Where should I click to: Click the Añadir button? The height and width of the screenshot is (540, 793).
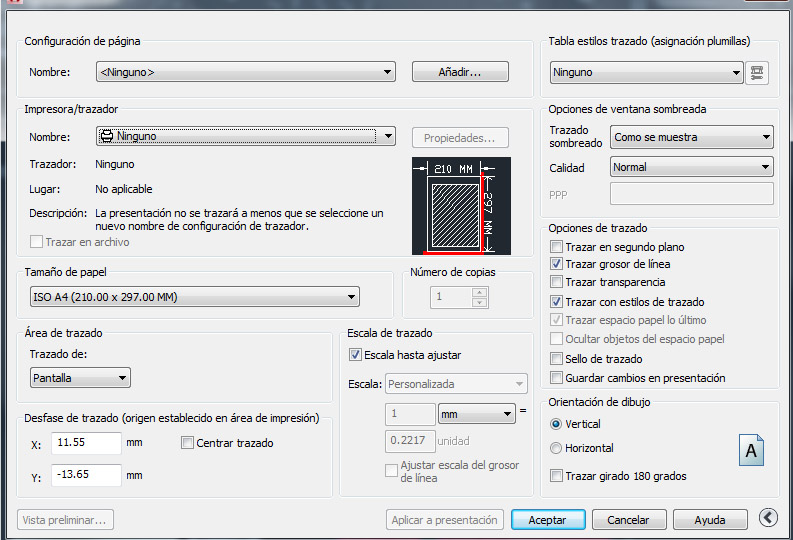click(x=460, y=72)
